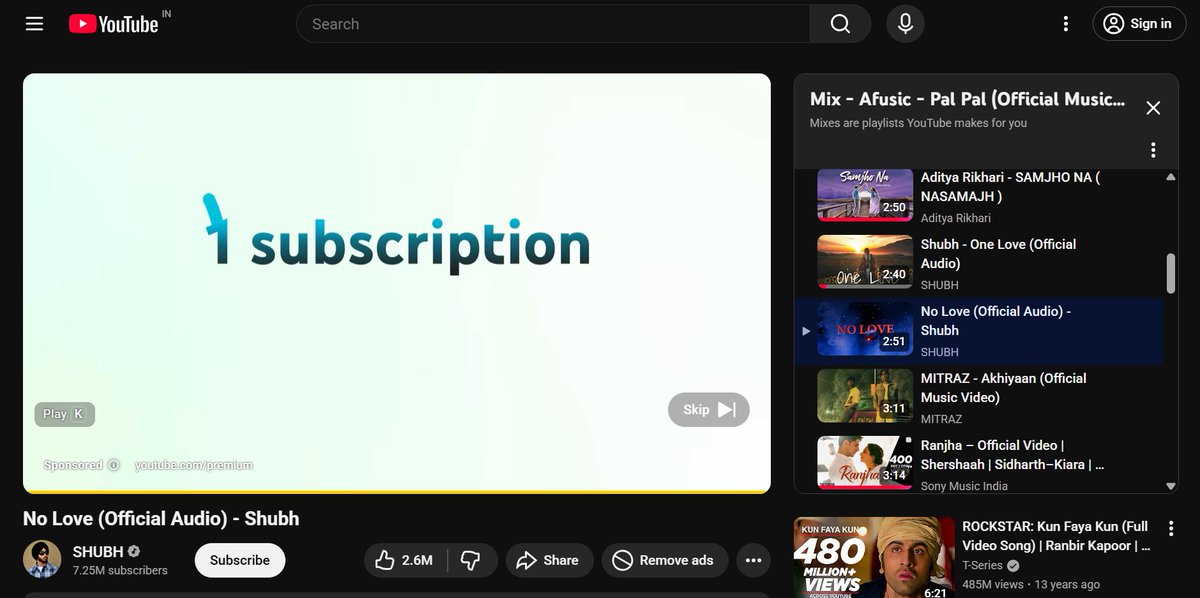Image resolution: width=1200 pixels, height=598 pixels.
Task: Click the search magnifier button
Action: (840, 24)
